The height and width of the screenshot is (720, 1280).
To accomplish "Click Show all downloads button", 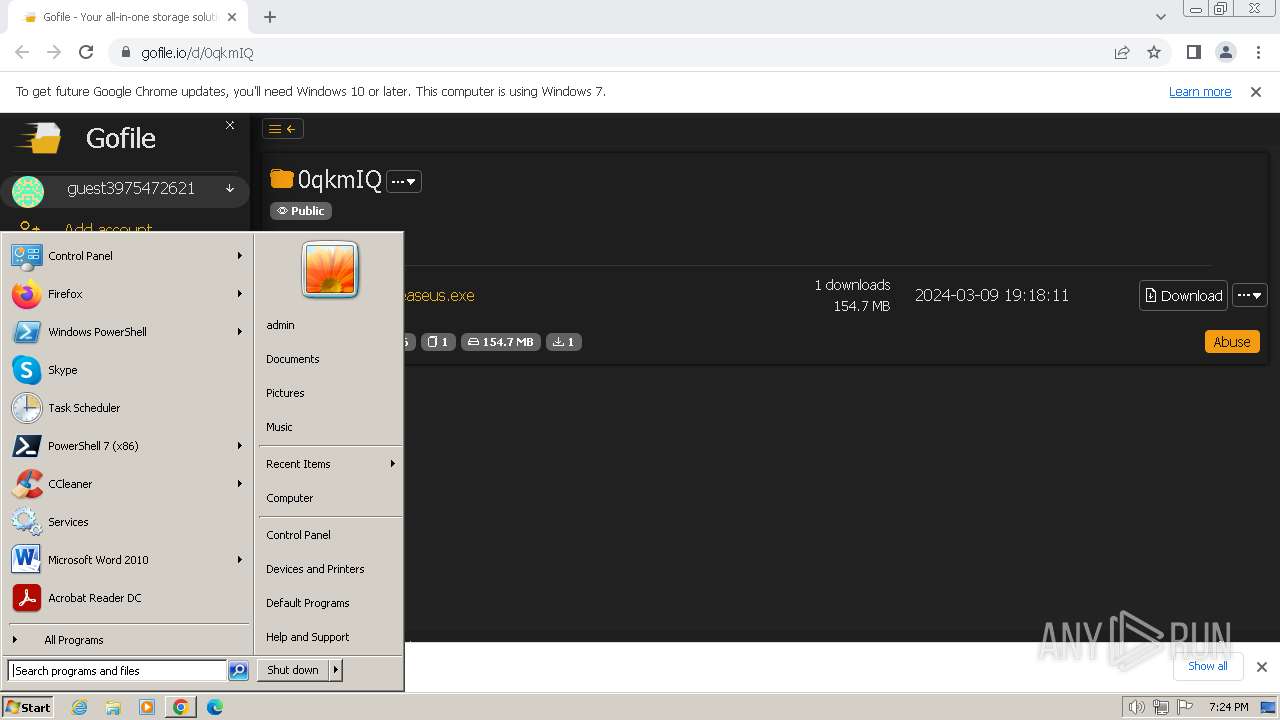I will point(1207,666).
